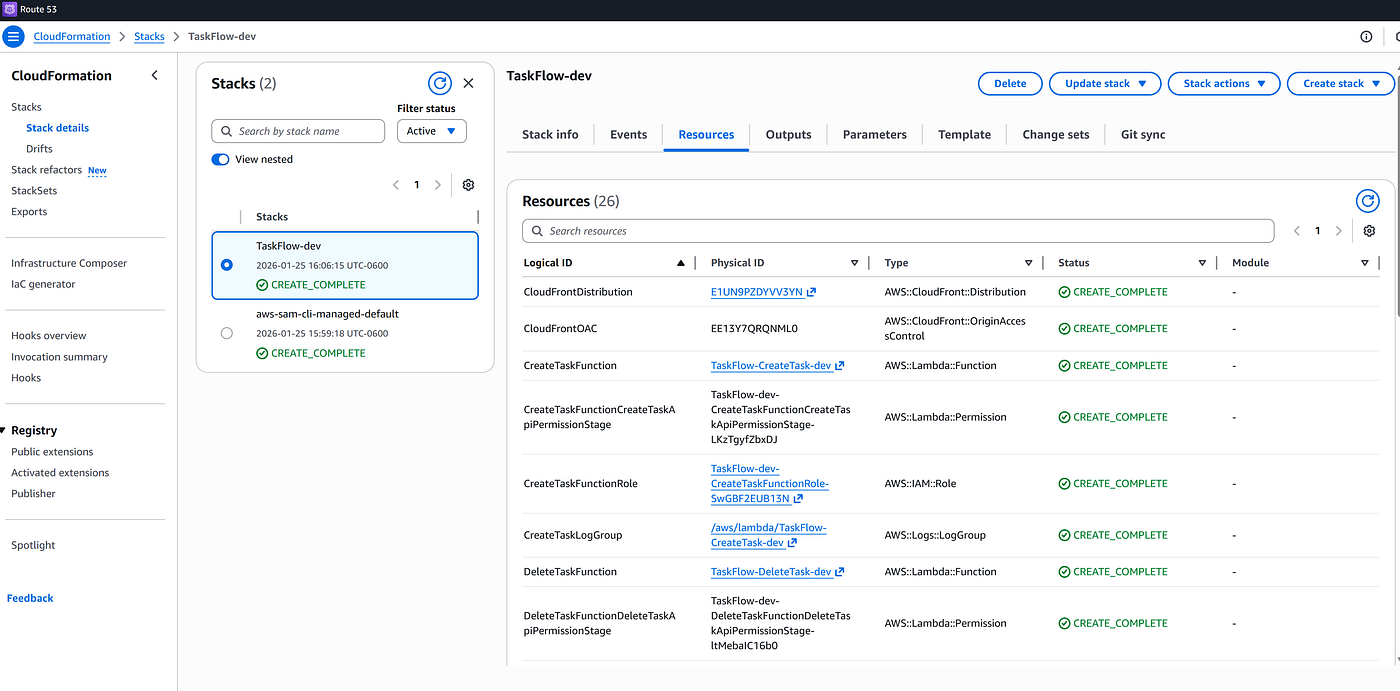This screenshot has height=691, width=1400.
Task: Open the TaskFlow-CreateTask-dev link
Action: [x=771, y=366]
